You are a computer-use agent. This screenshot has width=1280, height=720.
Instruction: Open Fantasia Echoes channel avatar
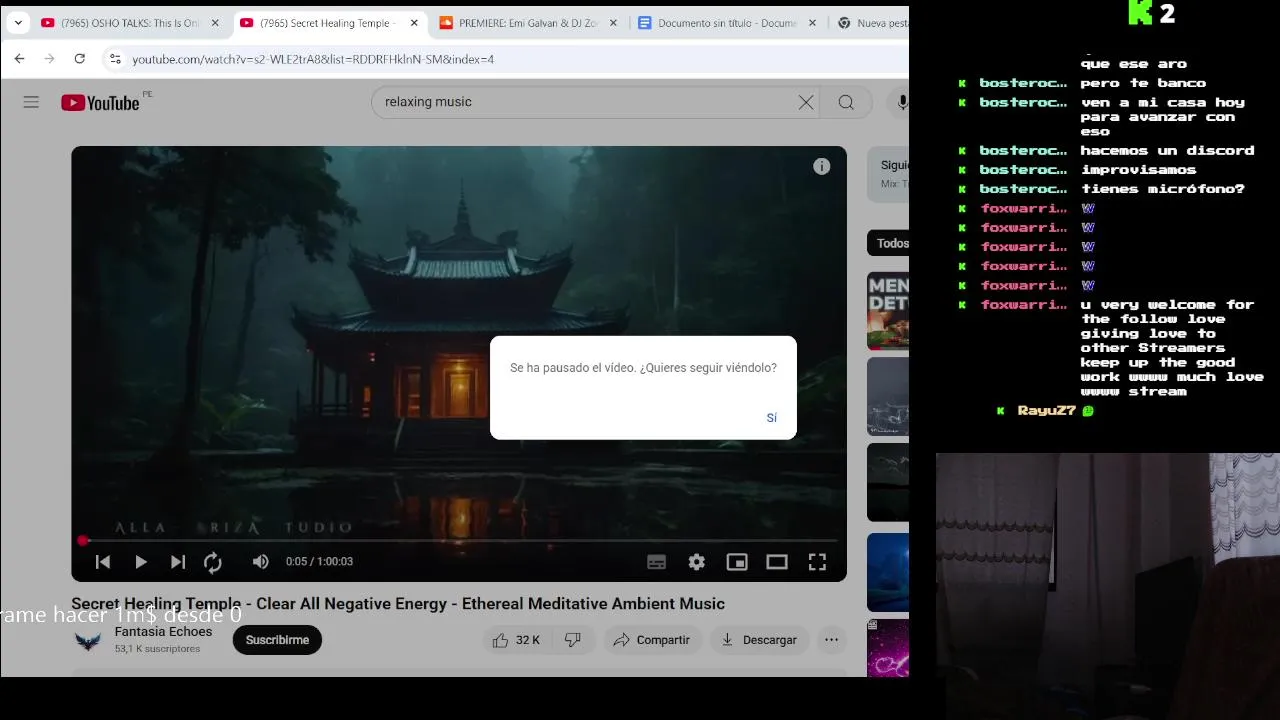(x=88, y=640)
